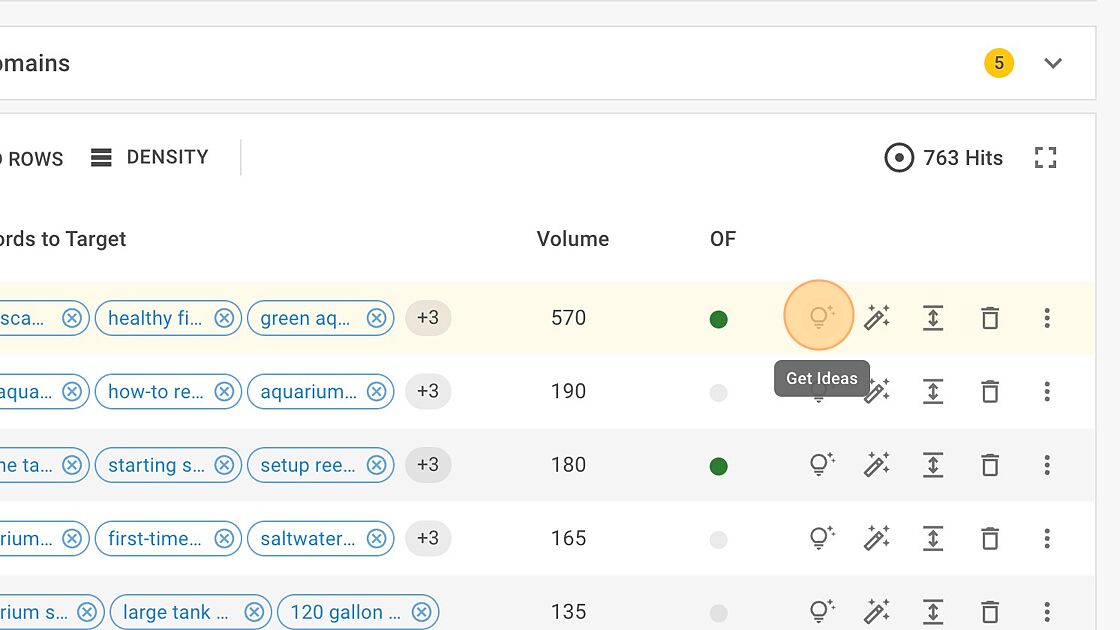The image size is (1120, 630).
Task: Click green OF status dot in 180 row
Action: point(718,466)
